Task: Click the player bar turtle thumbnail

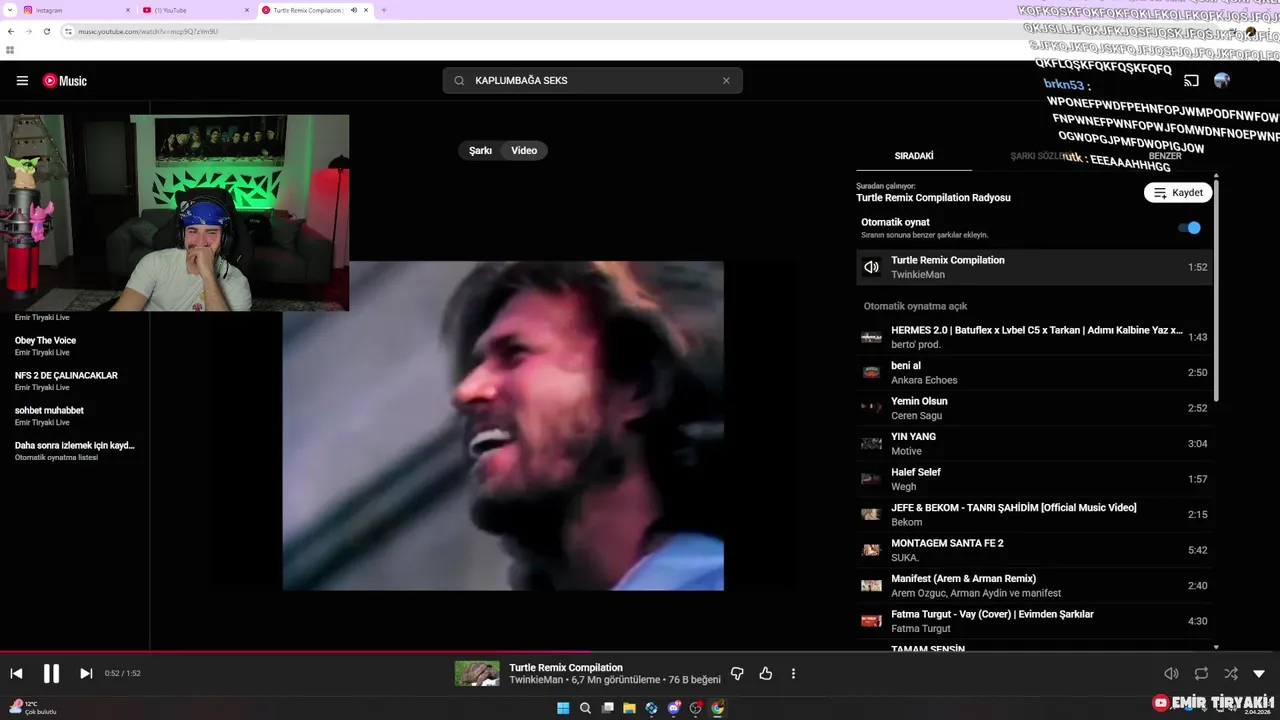Action: pos(477,674)
